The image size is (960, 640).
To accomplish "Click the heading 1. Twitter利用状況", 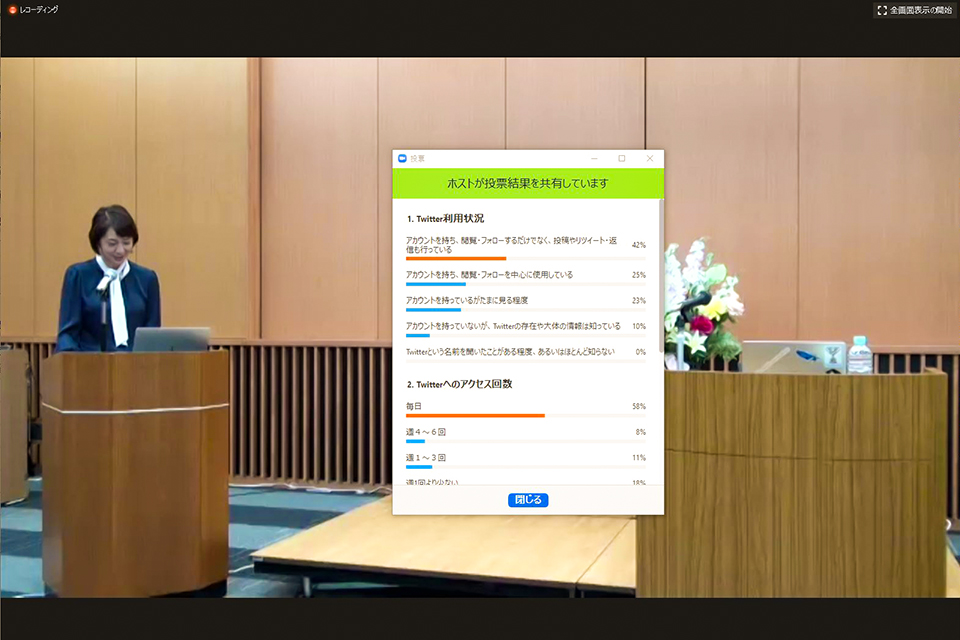I will (x=445, y=219).
